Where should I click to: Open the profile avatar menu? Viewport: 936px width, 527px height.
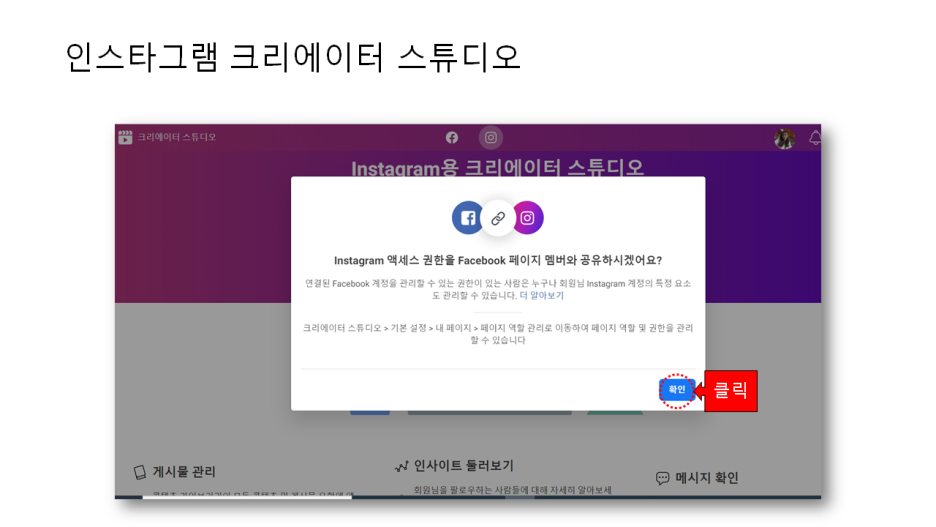[784, 138]
